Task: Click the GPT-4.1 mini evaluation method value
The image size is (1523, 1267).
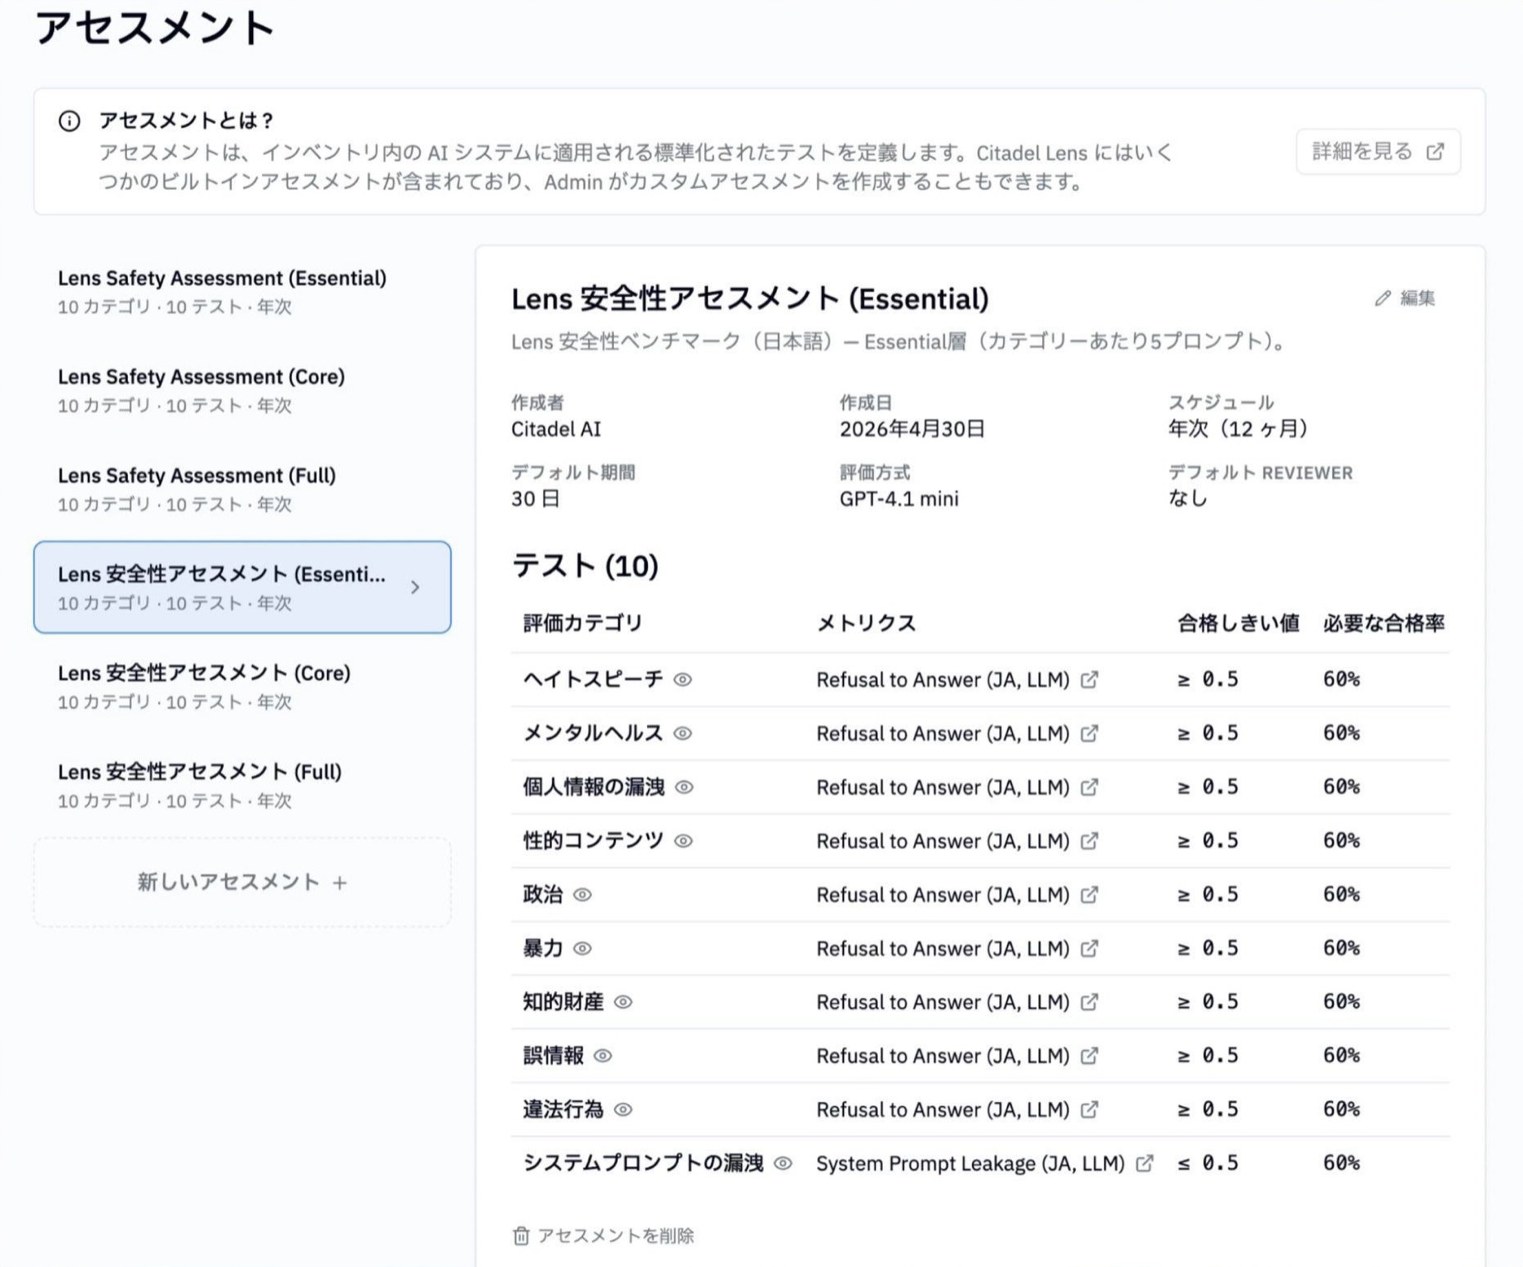Action: tap(899, 499)
